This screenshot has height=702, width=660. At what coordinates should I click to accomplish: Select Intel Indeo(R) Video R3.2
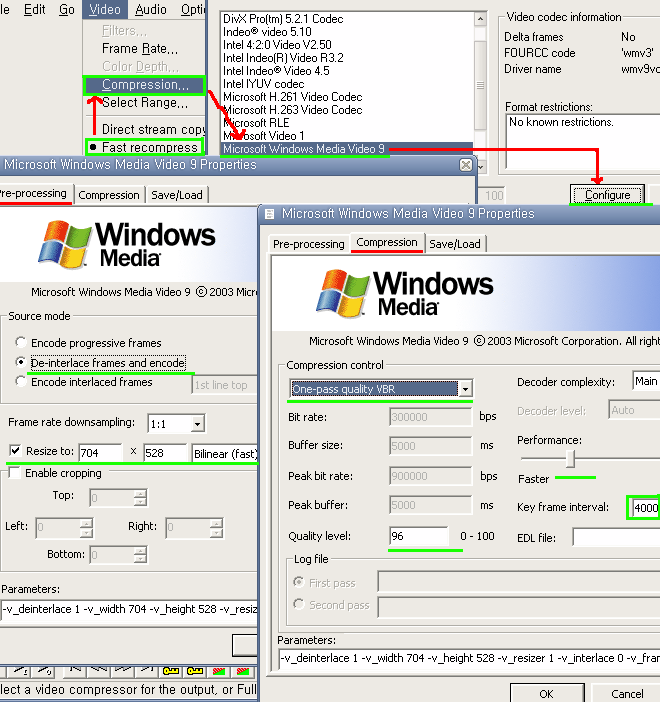click(283, 58)
